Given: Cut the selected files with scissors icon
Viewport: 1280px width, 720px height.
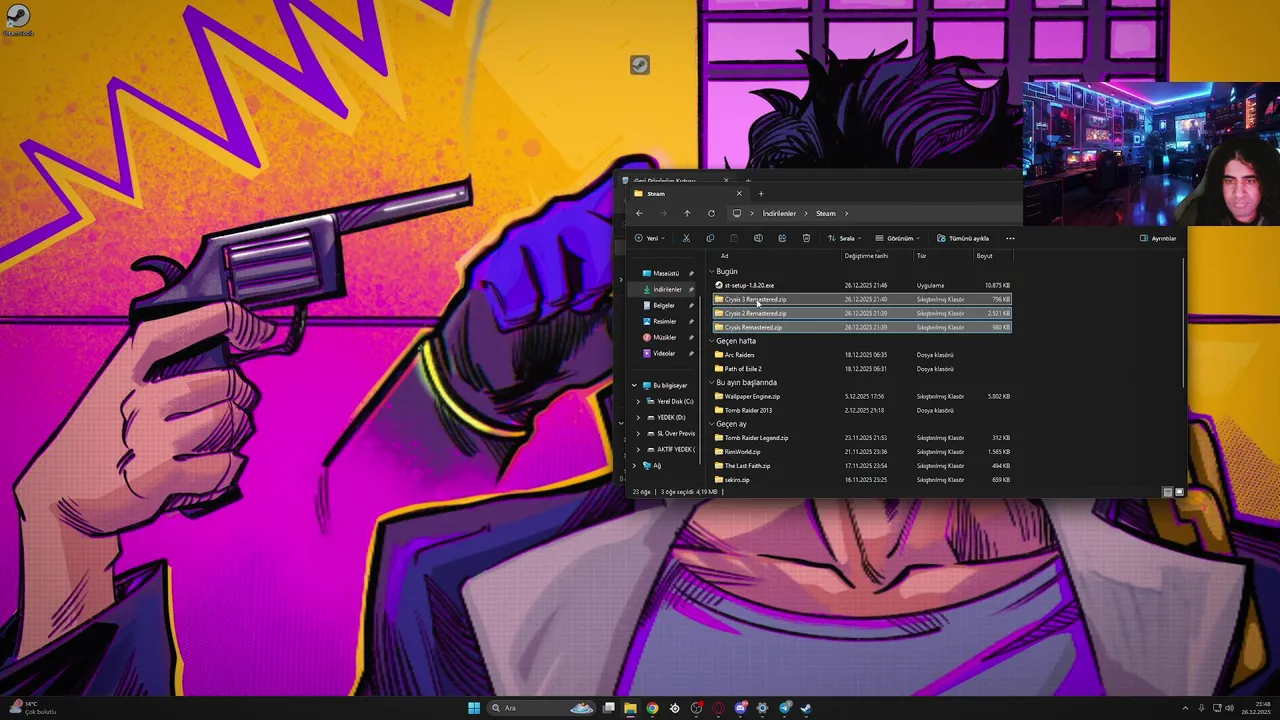Looking at the screenshot, I should (x=686, y=238).
